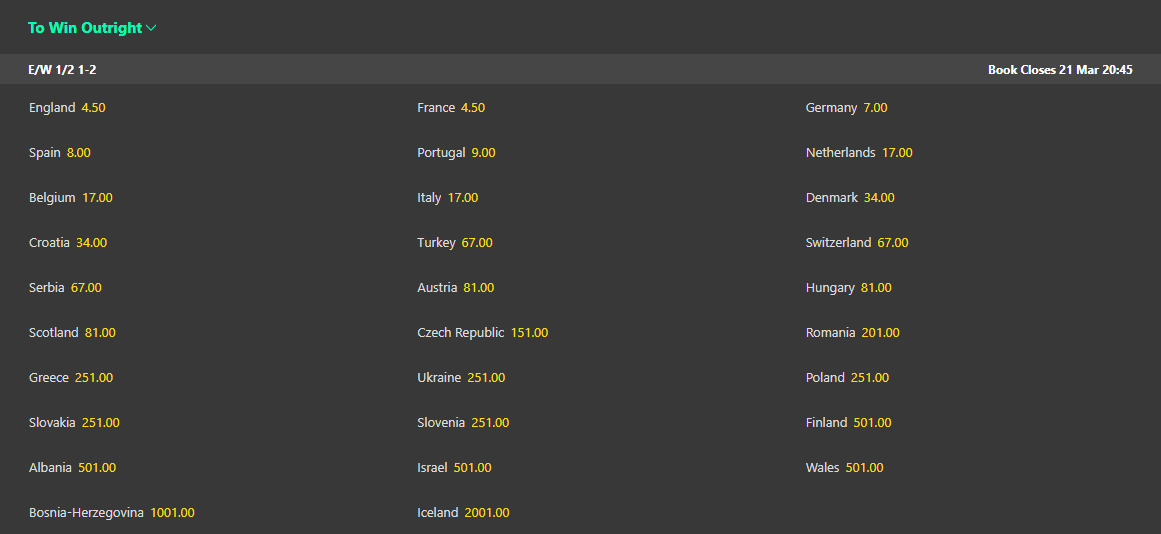Select France at 4.50 odds
The height and width of the screenshot is (534, 1161).
(451, 108)
